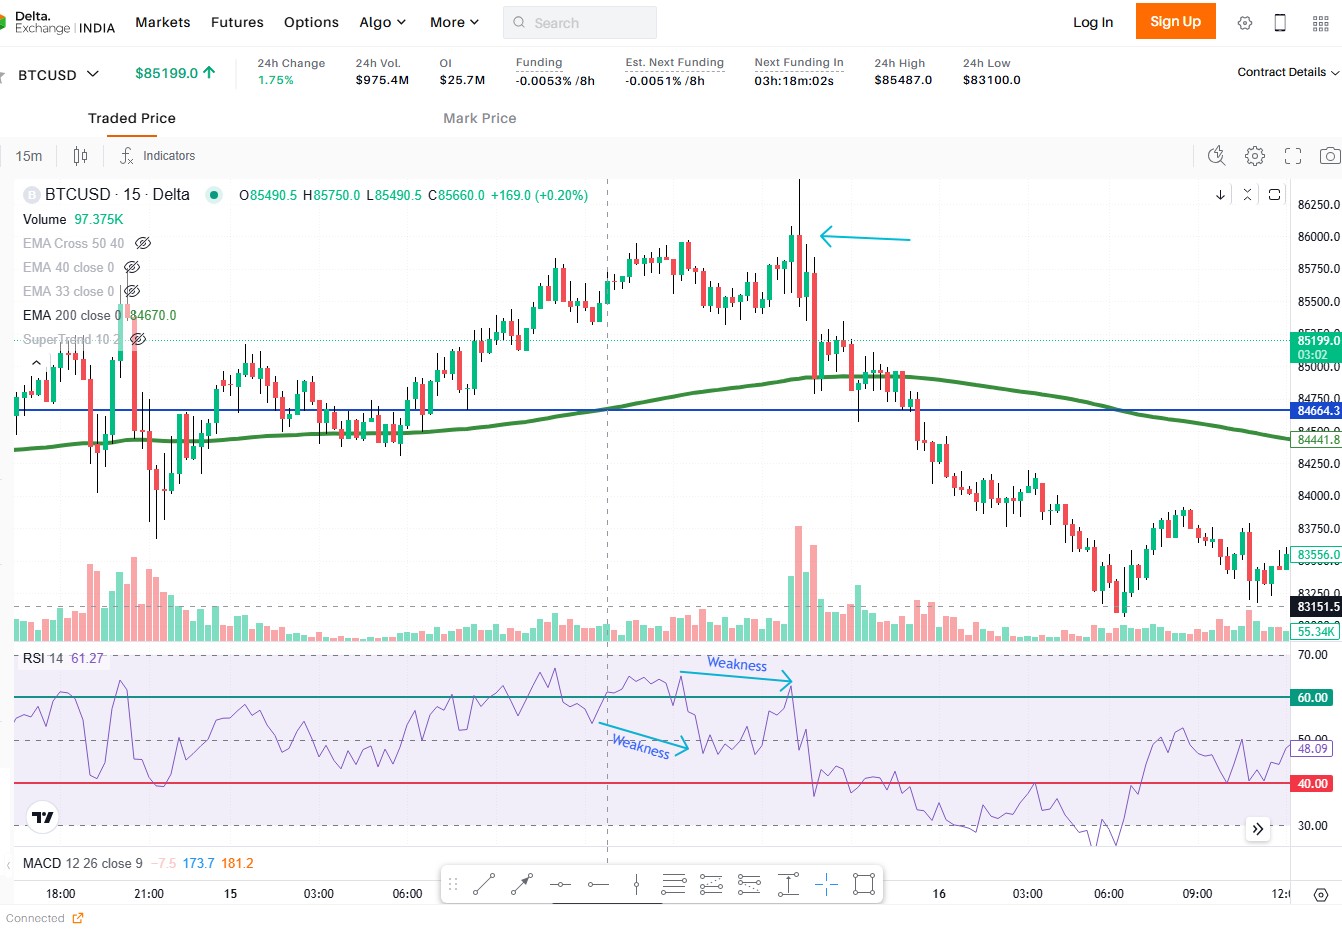This screenshot has width=1342, height=929.
Task: Toggle visibility of the SuperTrend indicator
Action: [138, 339]
